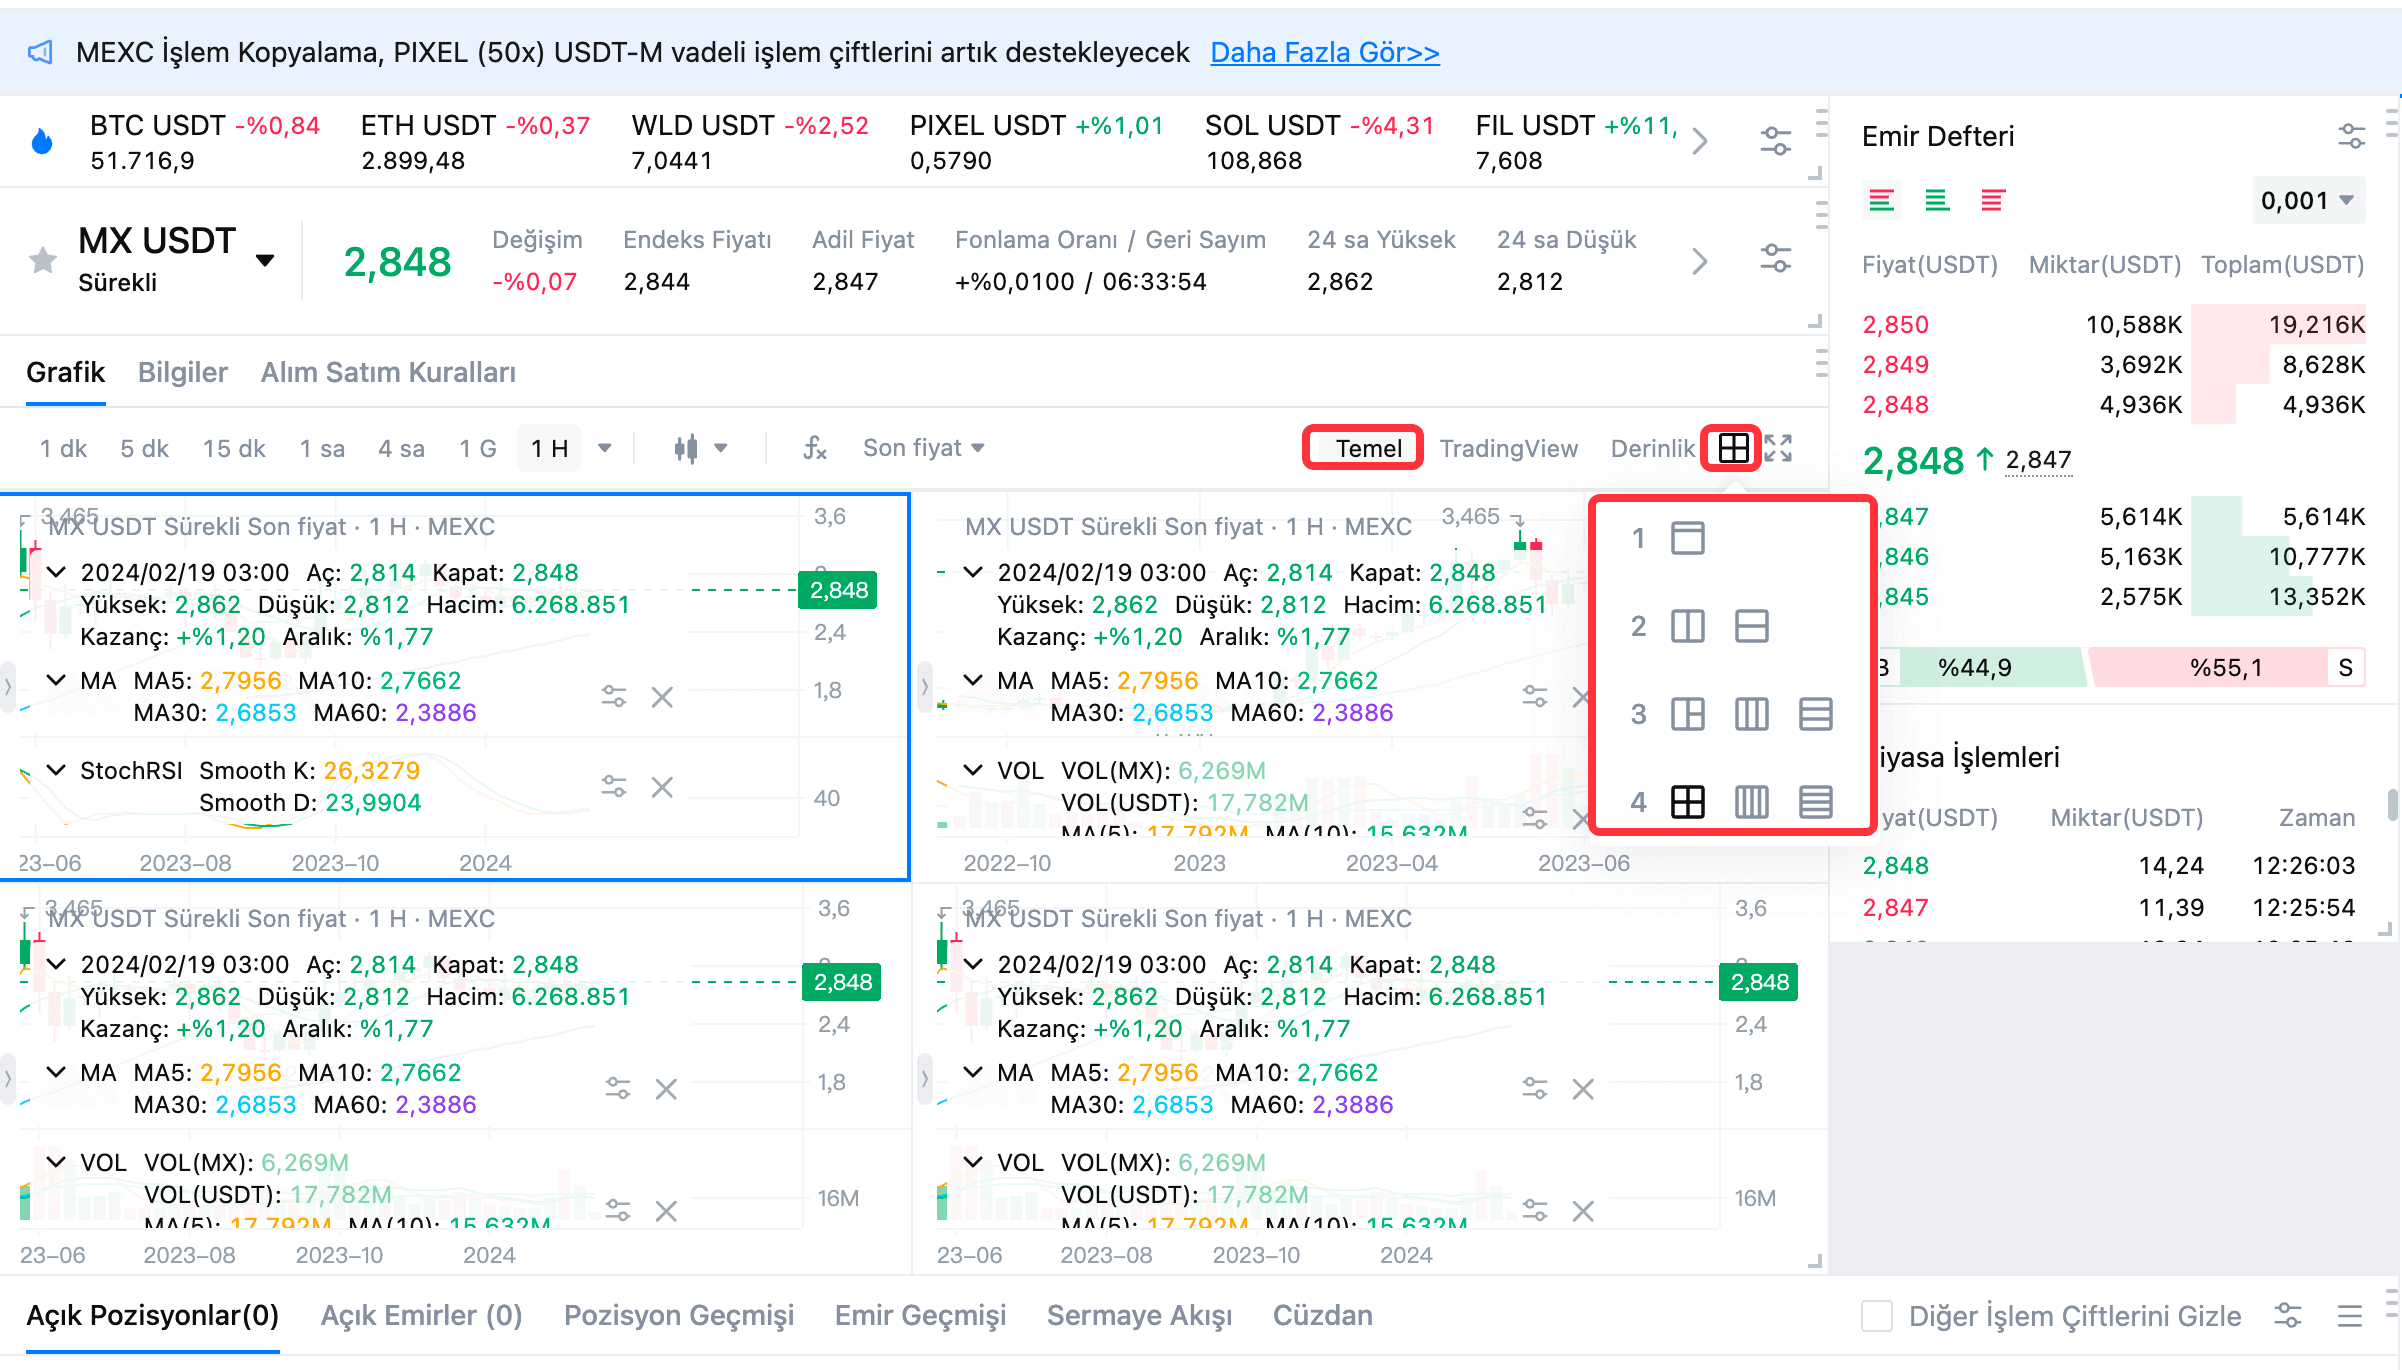2402x1370 pixels.
Task: Check Diğer İşlem Çiftlerini Gizle checkbox
Action: (x=1877, y=1316)
